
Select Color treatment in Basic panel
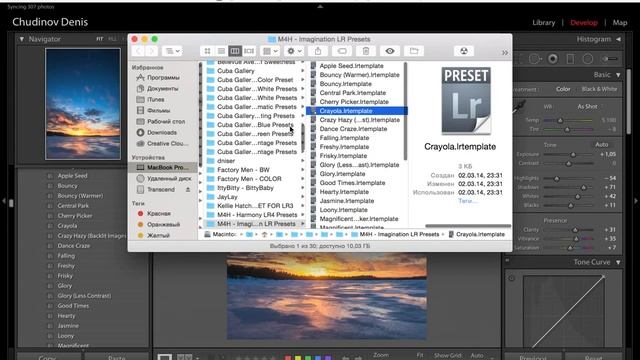(563, 89)
